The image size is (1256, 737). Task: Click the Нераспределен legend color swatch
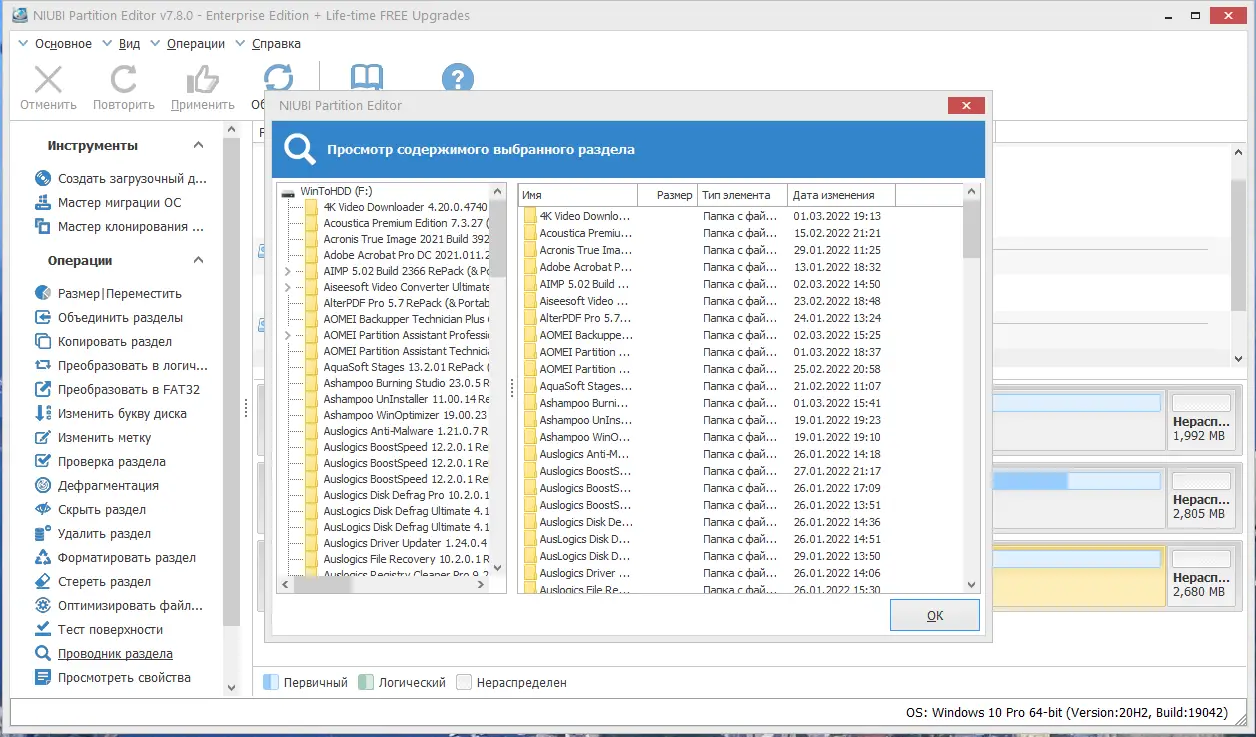coord(464,683)
